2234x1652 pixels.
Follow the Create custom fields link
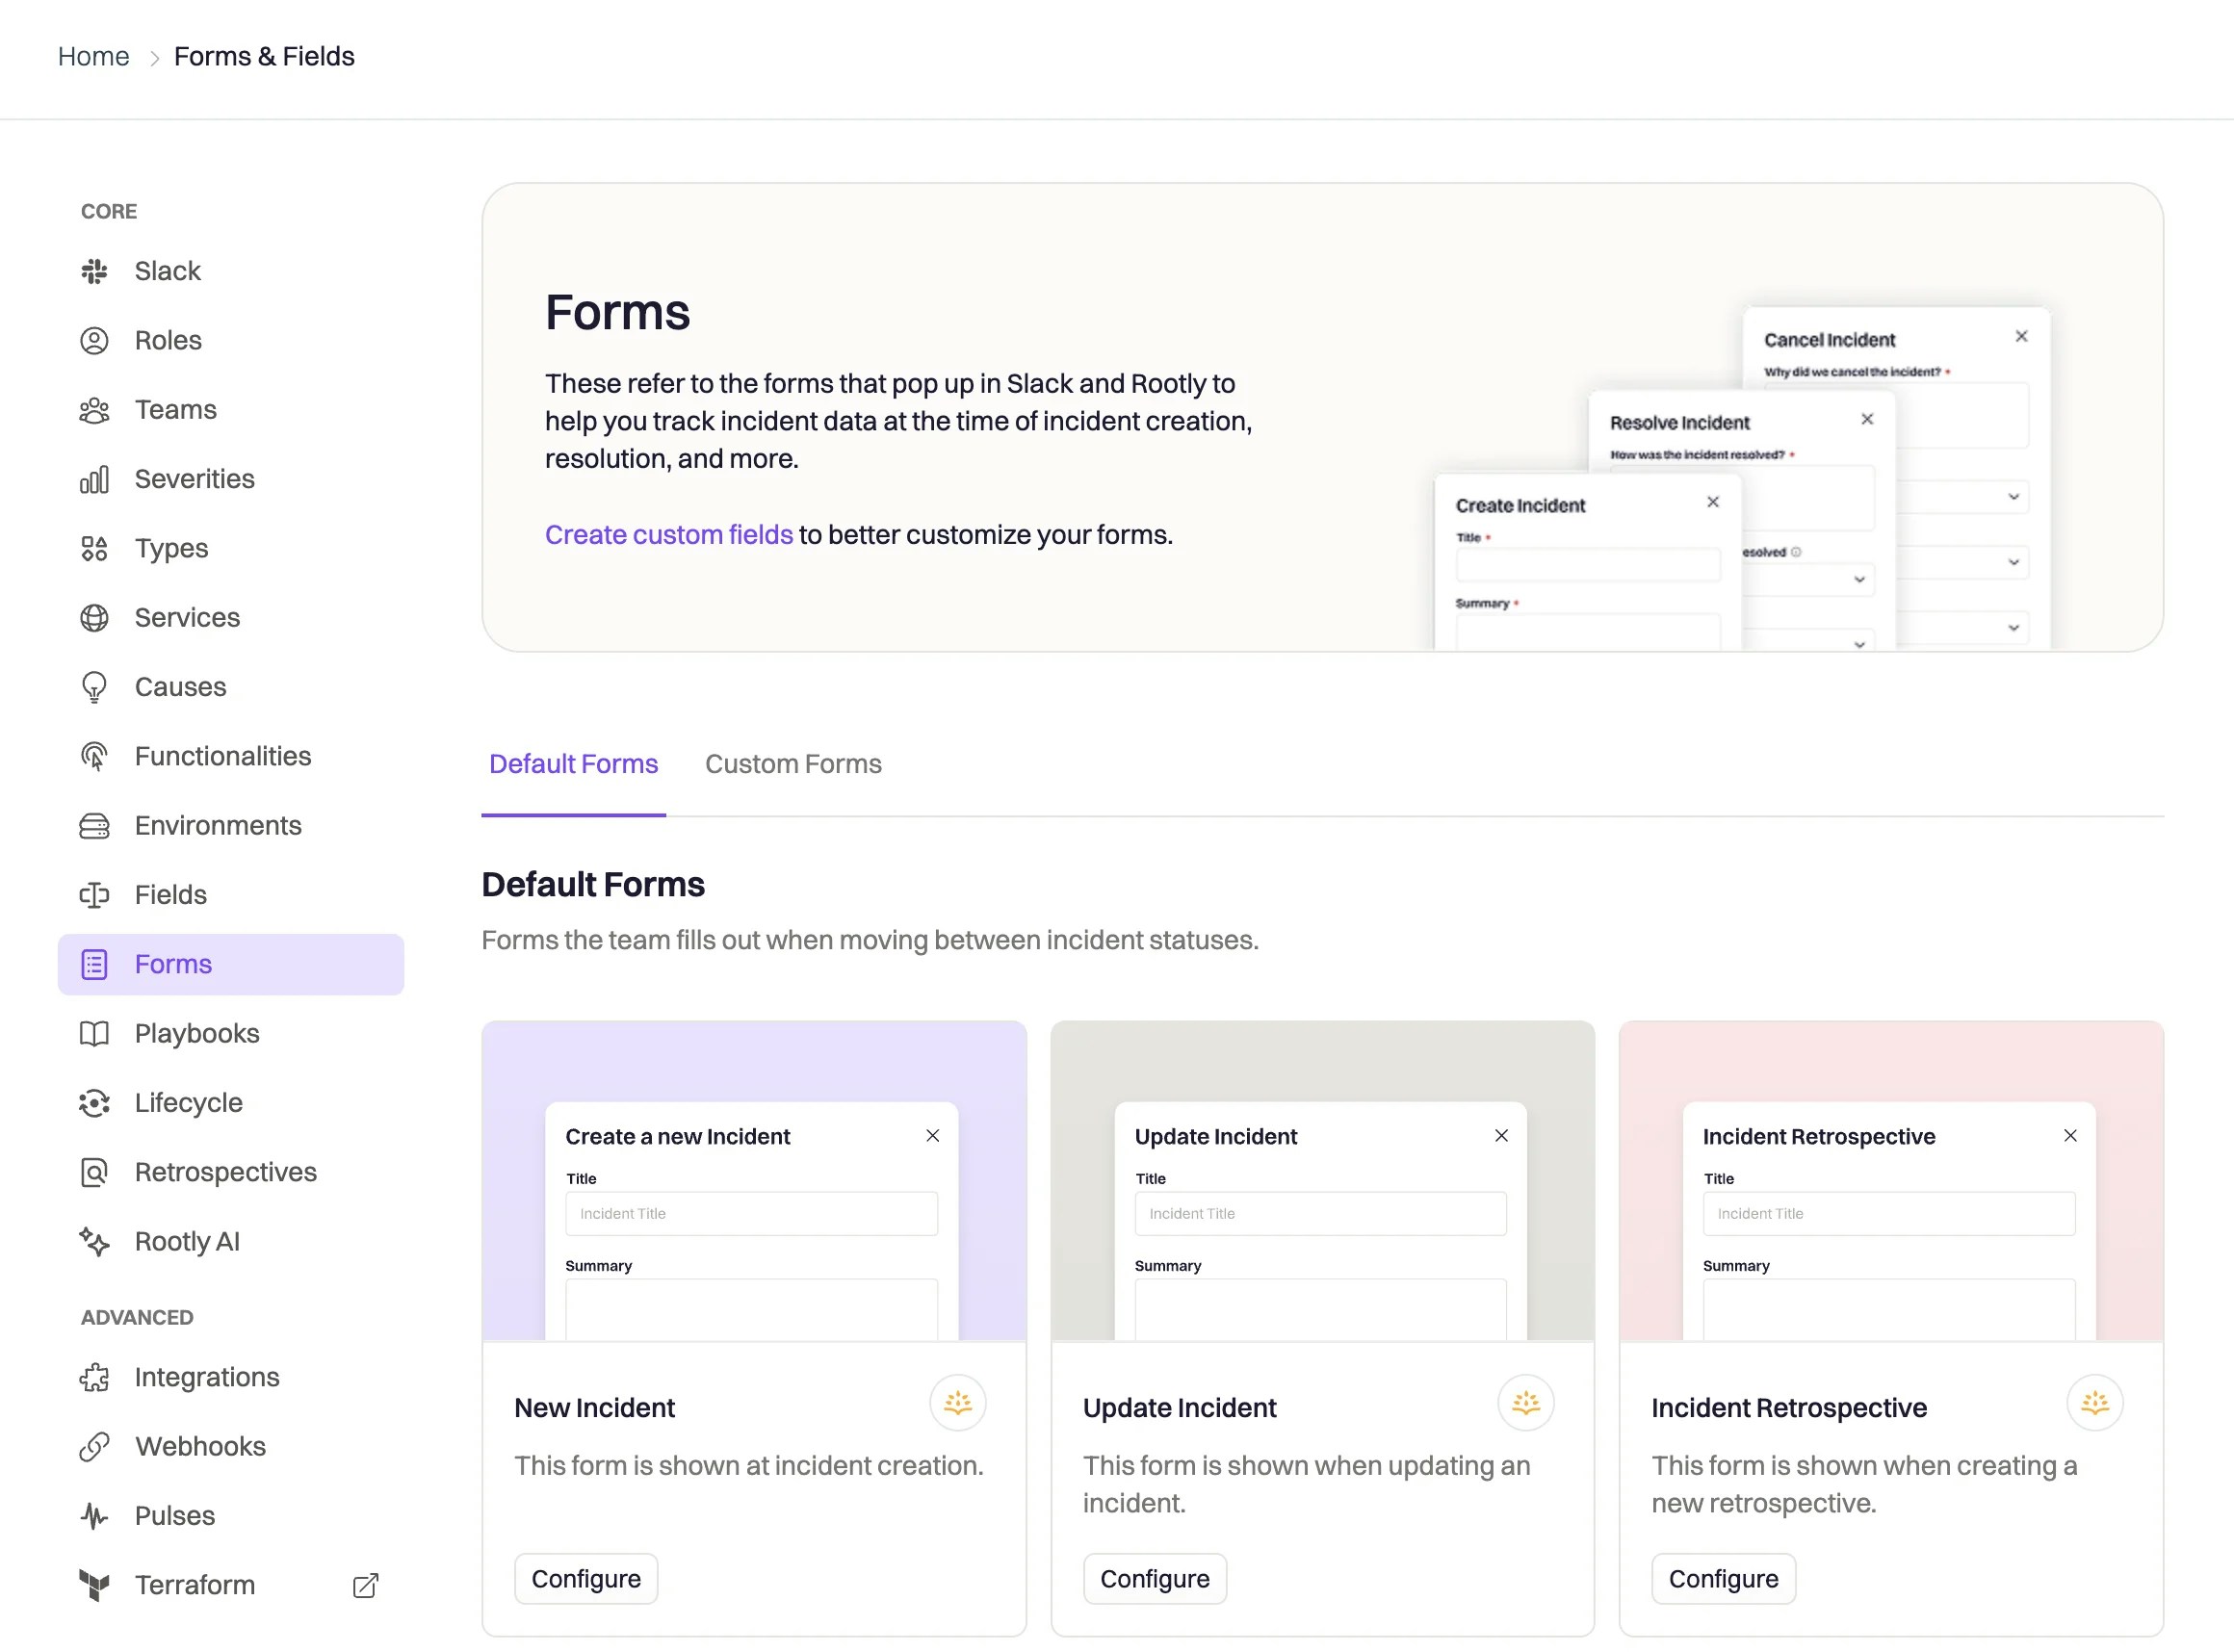click(669, 535)
